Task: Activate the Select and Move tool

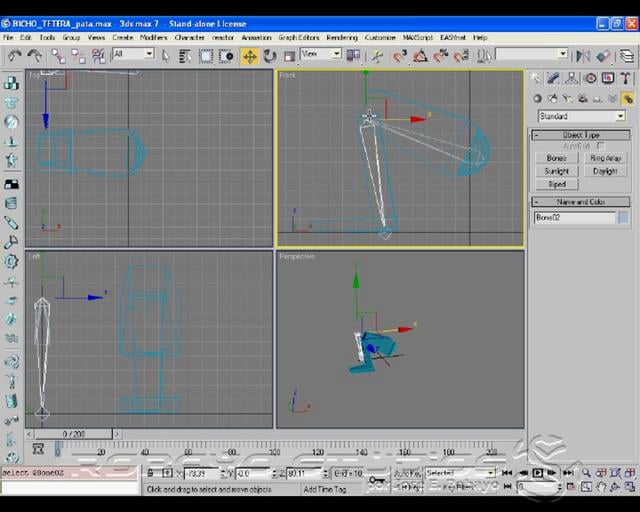Action: tap(249, 56)
